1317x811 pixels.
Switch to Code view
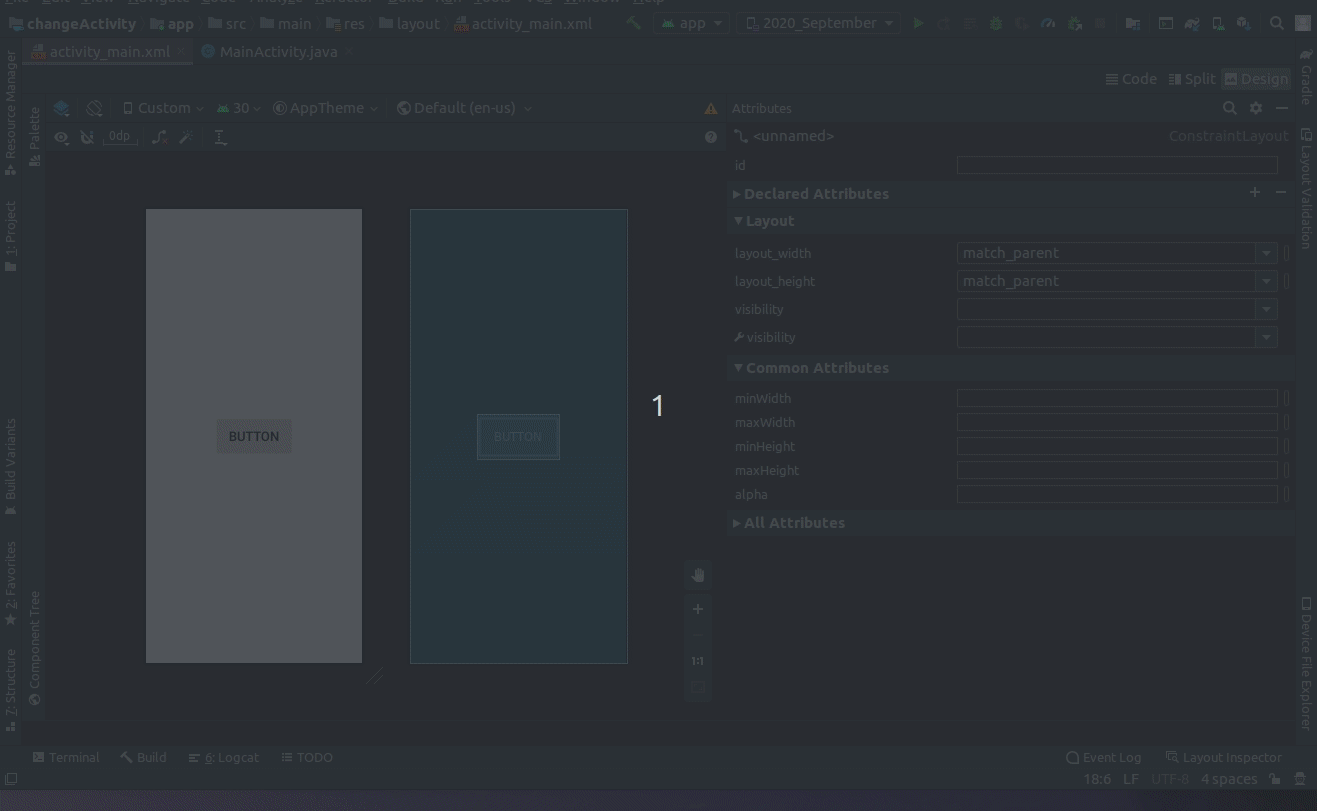1131,79
